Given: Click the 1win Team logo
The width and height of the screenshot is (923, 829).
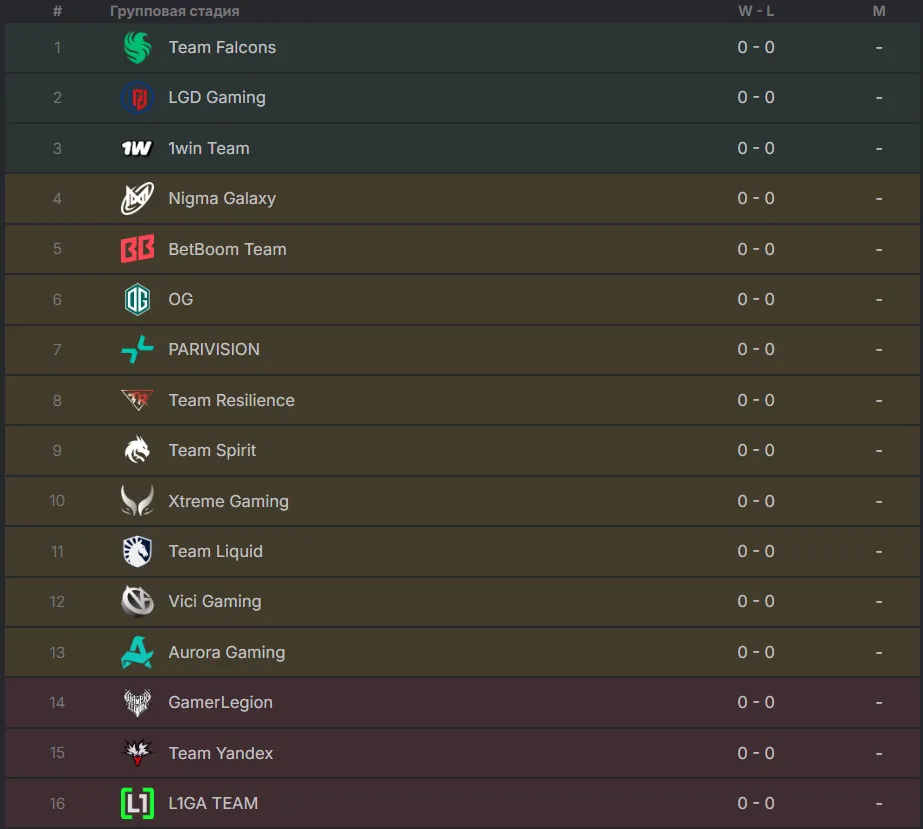Looking at the screenshot, I should pyautogui.click(x=137, y=148).
